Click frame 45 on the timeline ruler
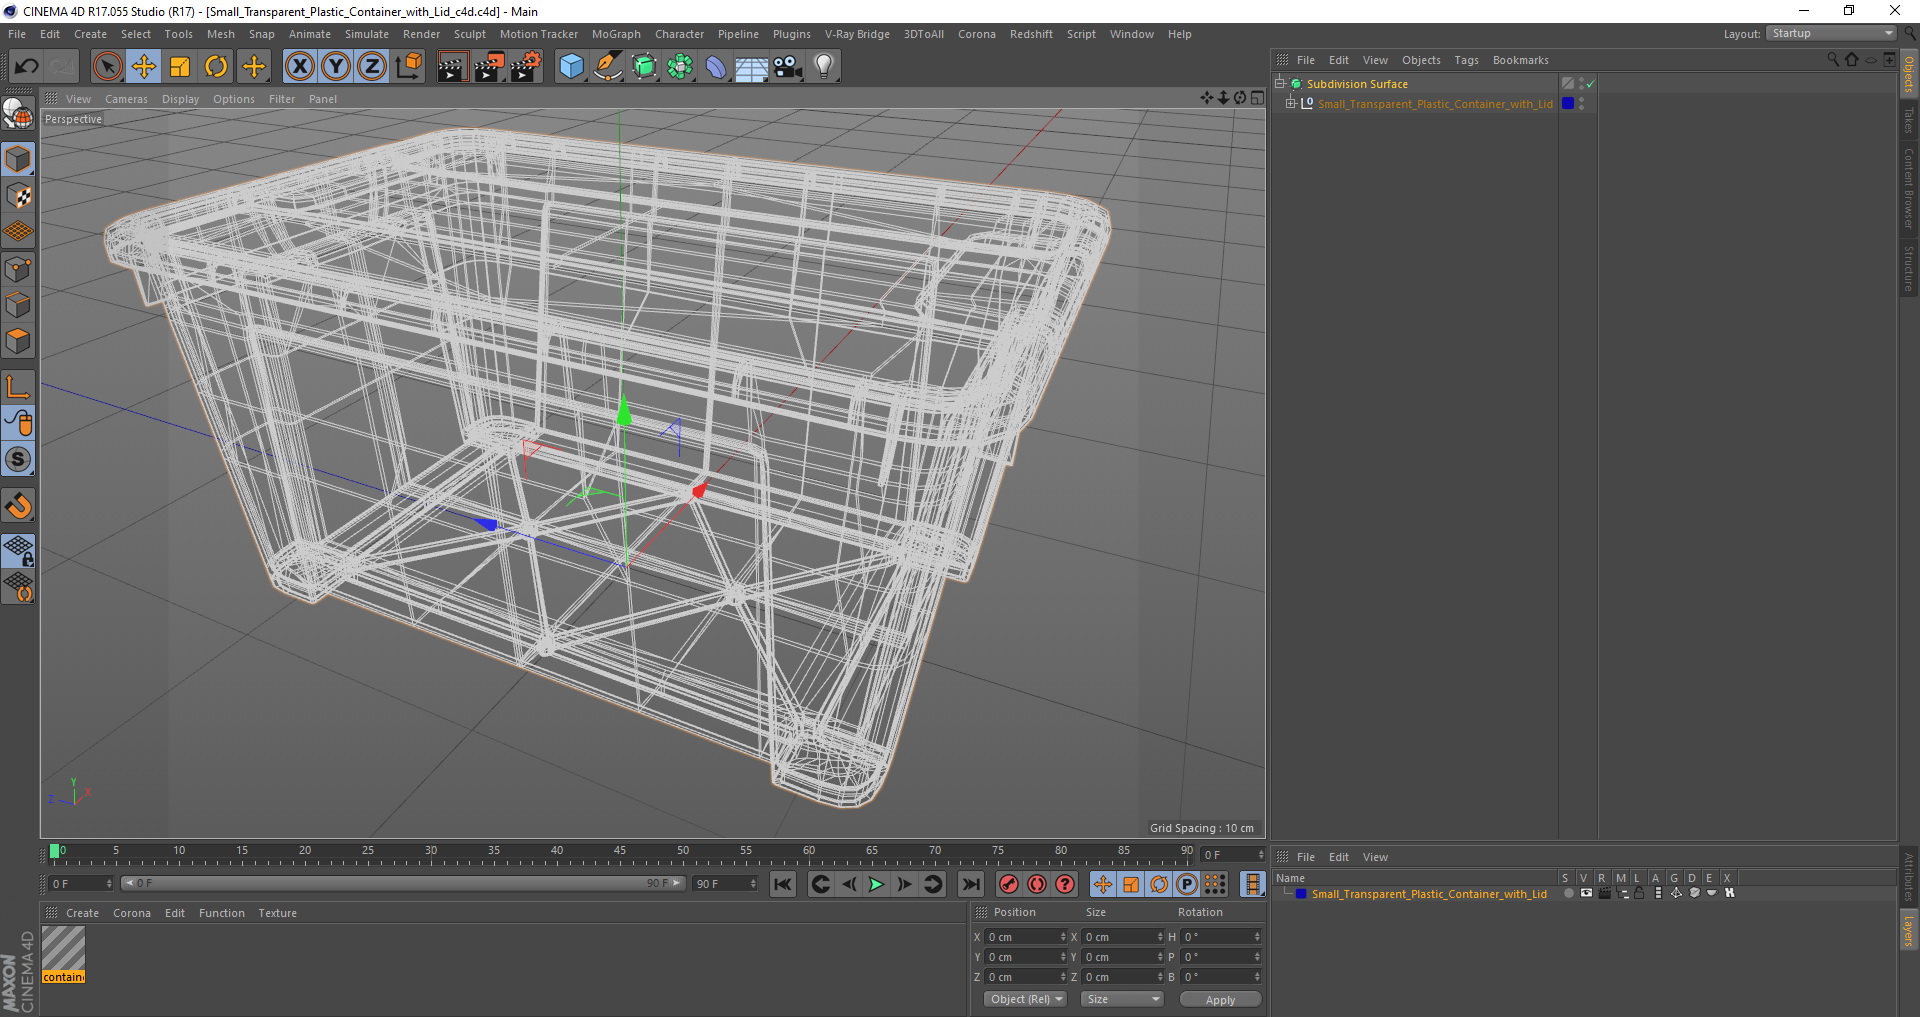The image size is (1920, 1017). click(620, 853)
